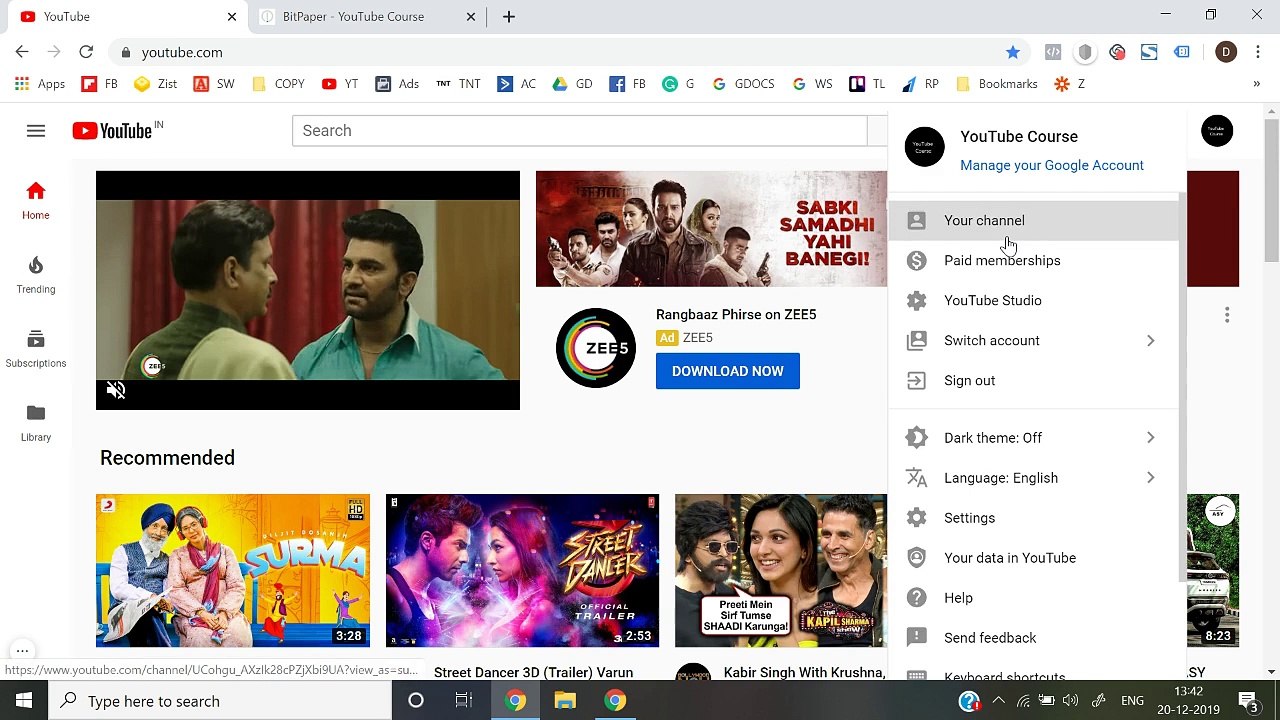Open the Kapil Sharma show thumbnail
Image resolution: width=1280 pixels, height=720 pixels.
(x=780, y=571)
